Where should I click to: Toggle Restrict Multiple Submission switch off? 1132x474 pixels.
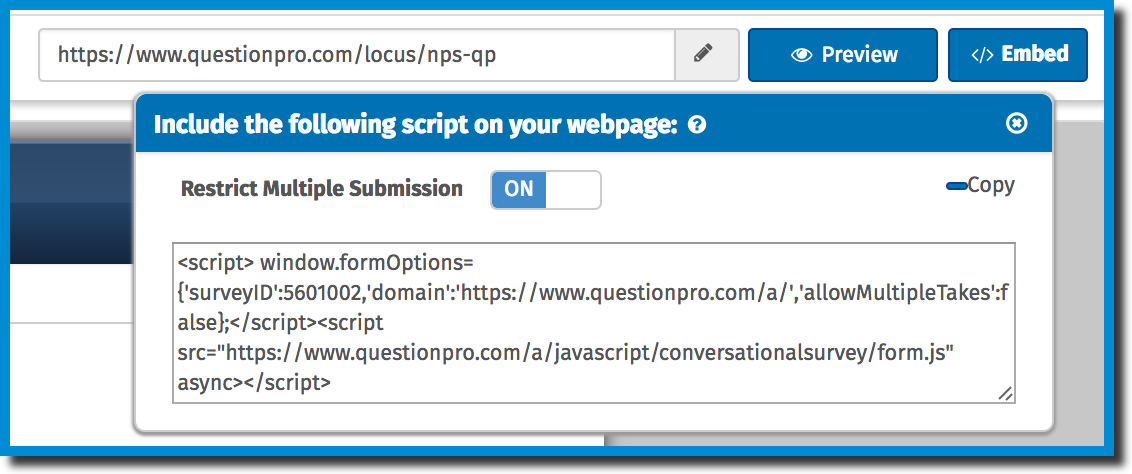pyautogui.click(x=546, y=190)
